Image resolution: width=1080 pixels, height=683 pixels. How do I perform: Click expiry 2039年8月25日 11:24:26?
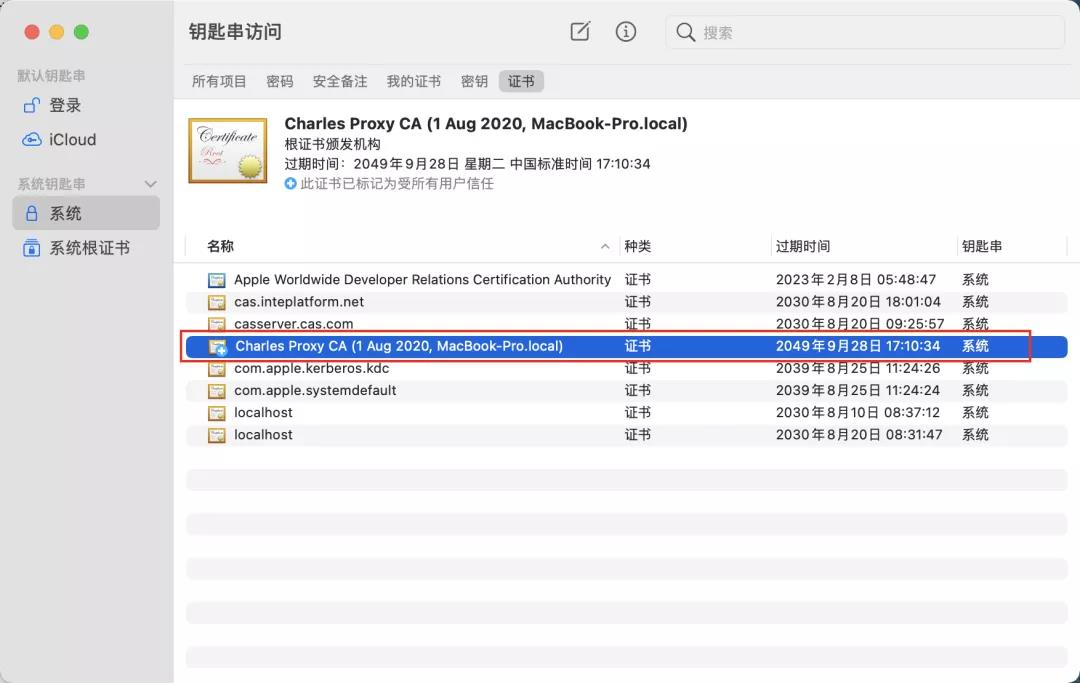[x=858, y=368]
